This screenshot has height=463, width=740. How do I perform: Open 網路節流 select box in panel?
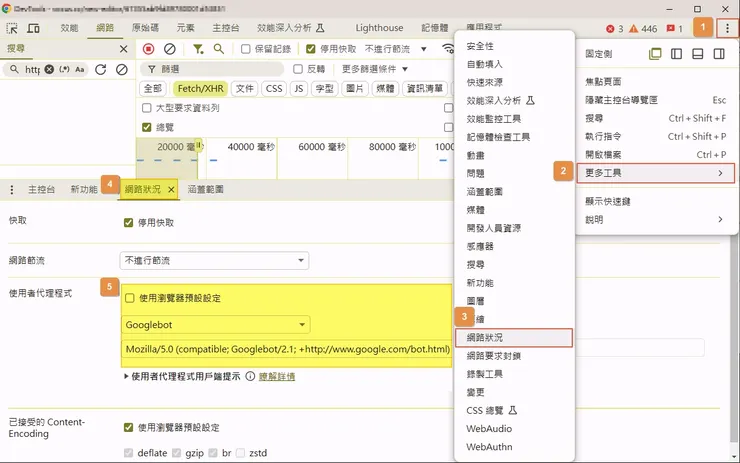pos(214,261)
